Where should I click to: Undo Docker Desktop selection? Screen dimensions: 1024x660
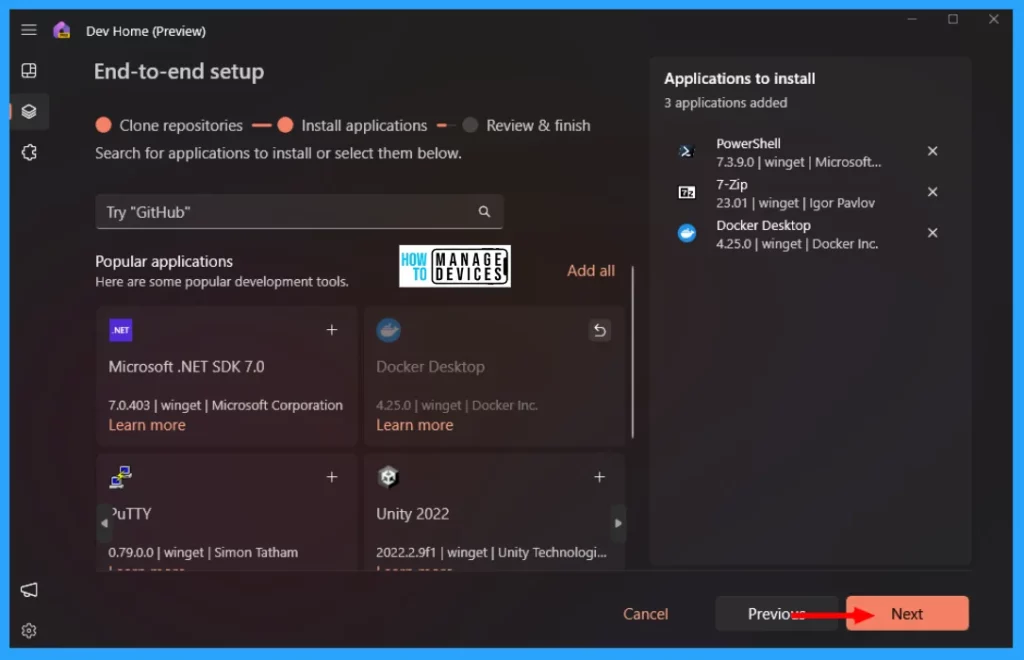coord(600,330)
